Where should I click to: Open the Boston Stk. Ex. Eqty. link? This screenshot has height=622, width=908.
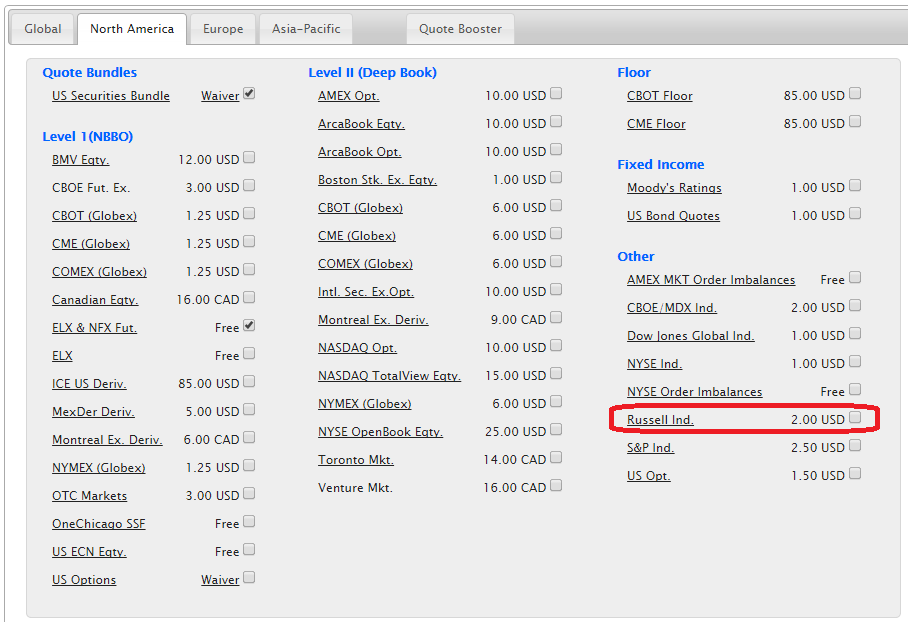click(377, 180)
